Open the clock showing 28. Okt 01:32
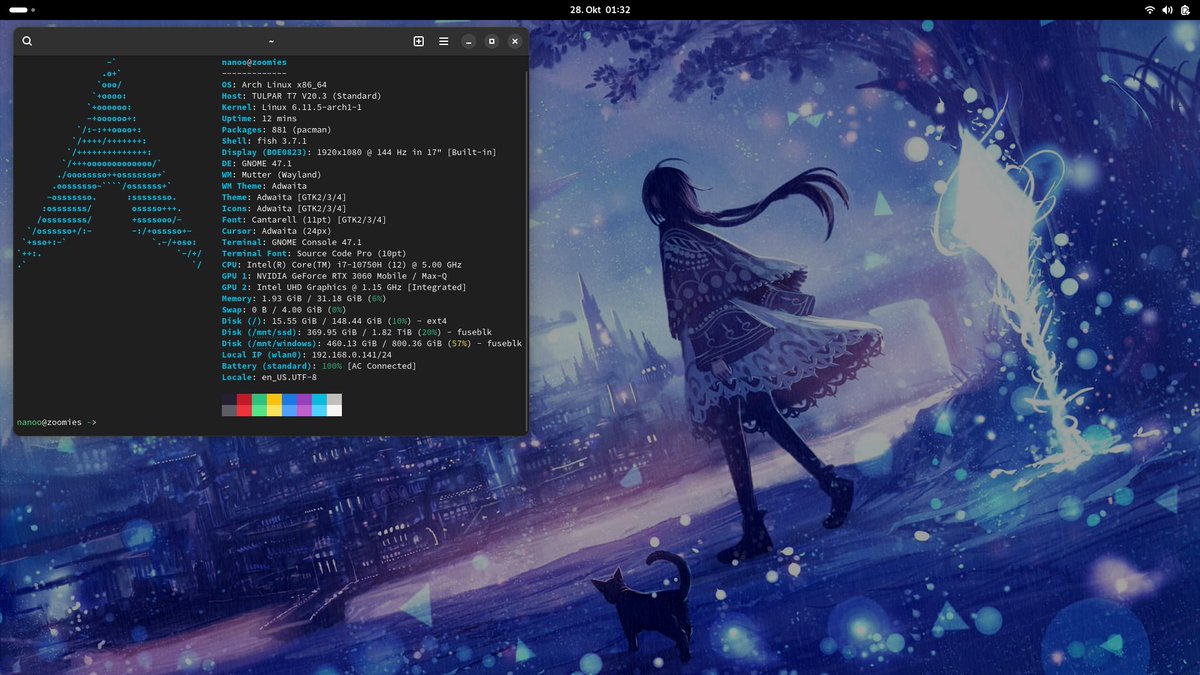 tap(600, 9)
